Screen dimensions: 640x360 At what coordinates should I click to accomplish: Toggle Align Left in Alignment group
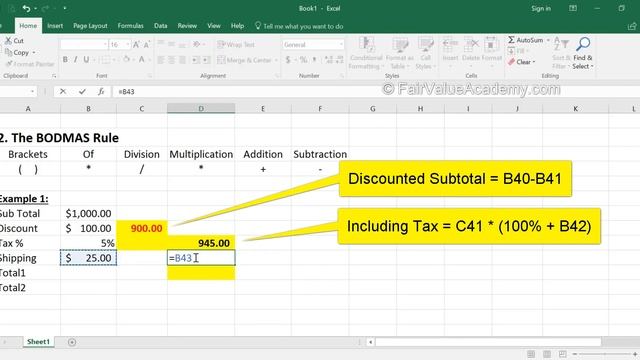(x=161, y=60)
